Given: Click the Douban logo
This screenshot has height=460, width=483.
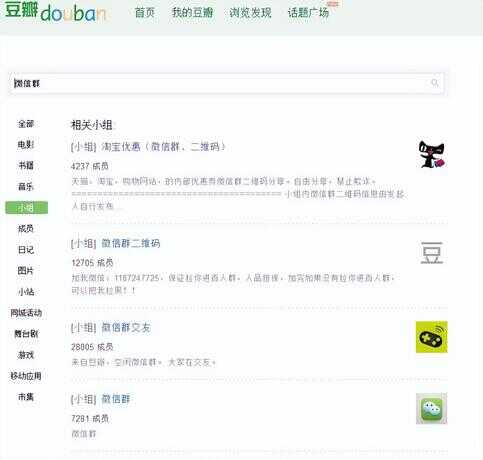Looking at the screenshot, I should (55, 12).
